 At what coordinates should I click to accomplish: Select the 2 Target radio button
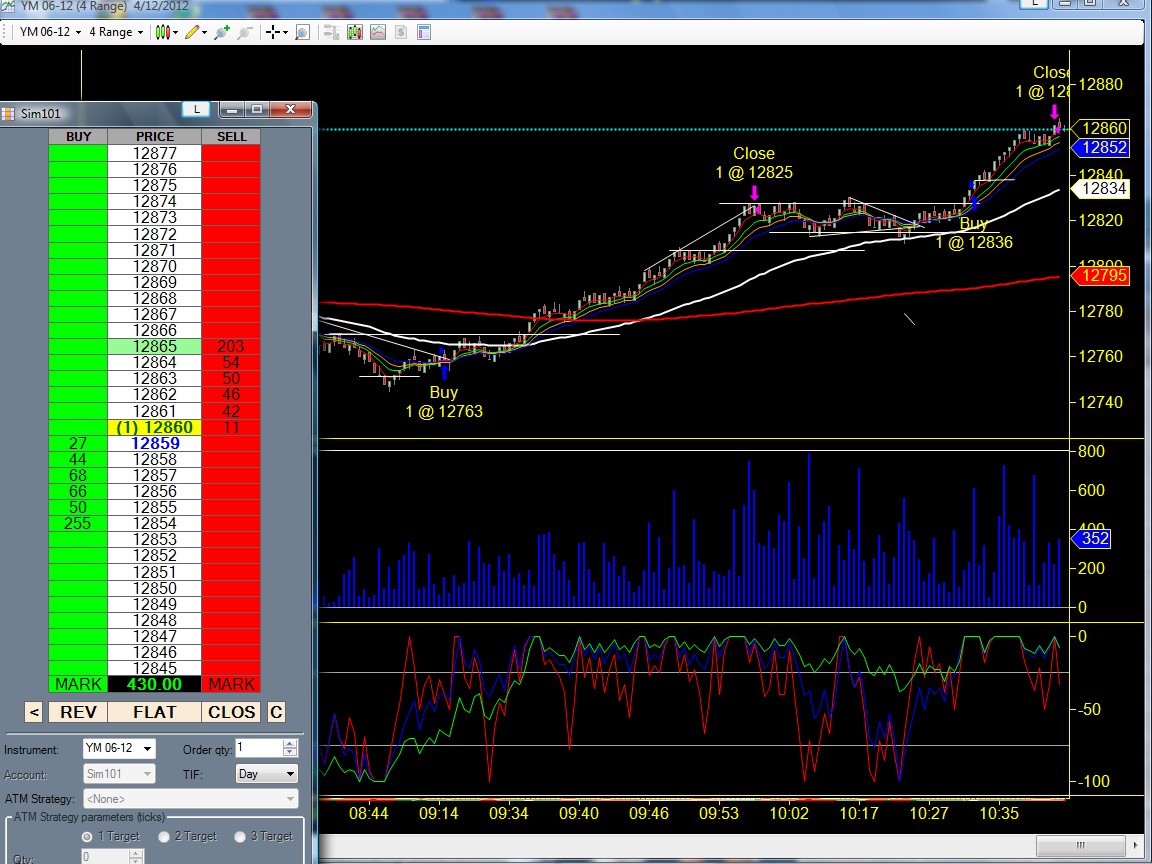(x=164, y=836)
